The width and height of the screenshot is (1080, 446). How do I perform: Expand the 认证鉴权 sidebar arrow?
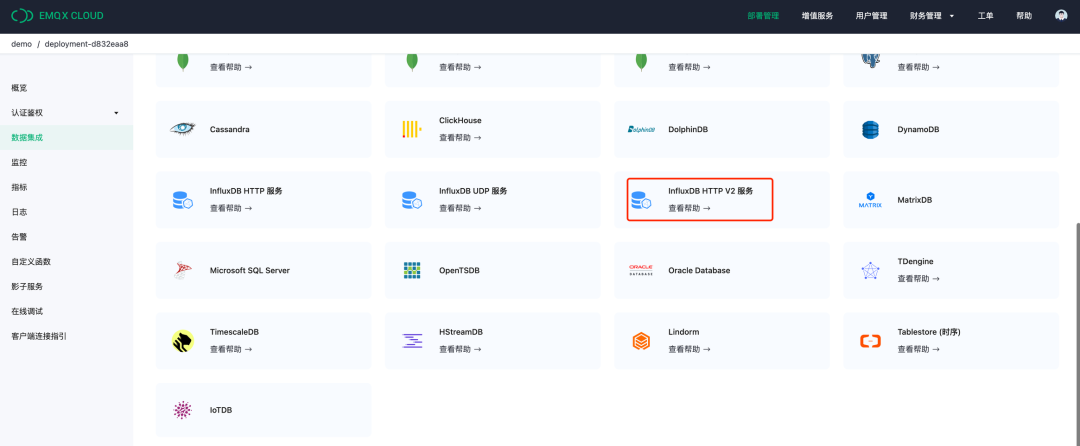116,113
